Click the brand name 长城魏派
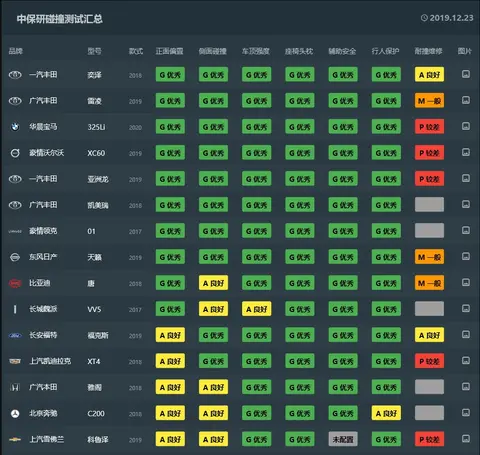The height and width of the screenshot is (455, 480). [x=43, y=309]
